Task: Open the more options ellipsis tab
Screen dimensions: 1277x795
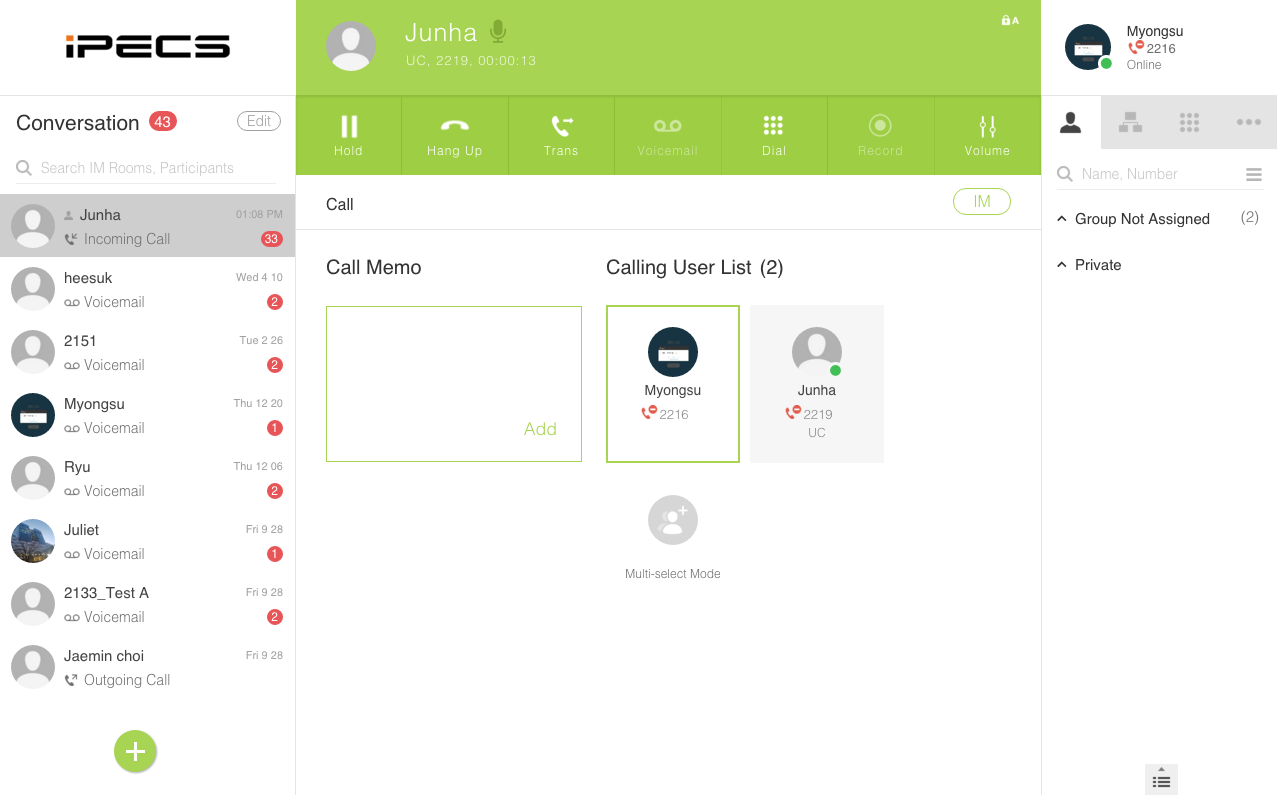Action: (1248, 122)
